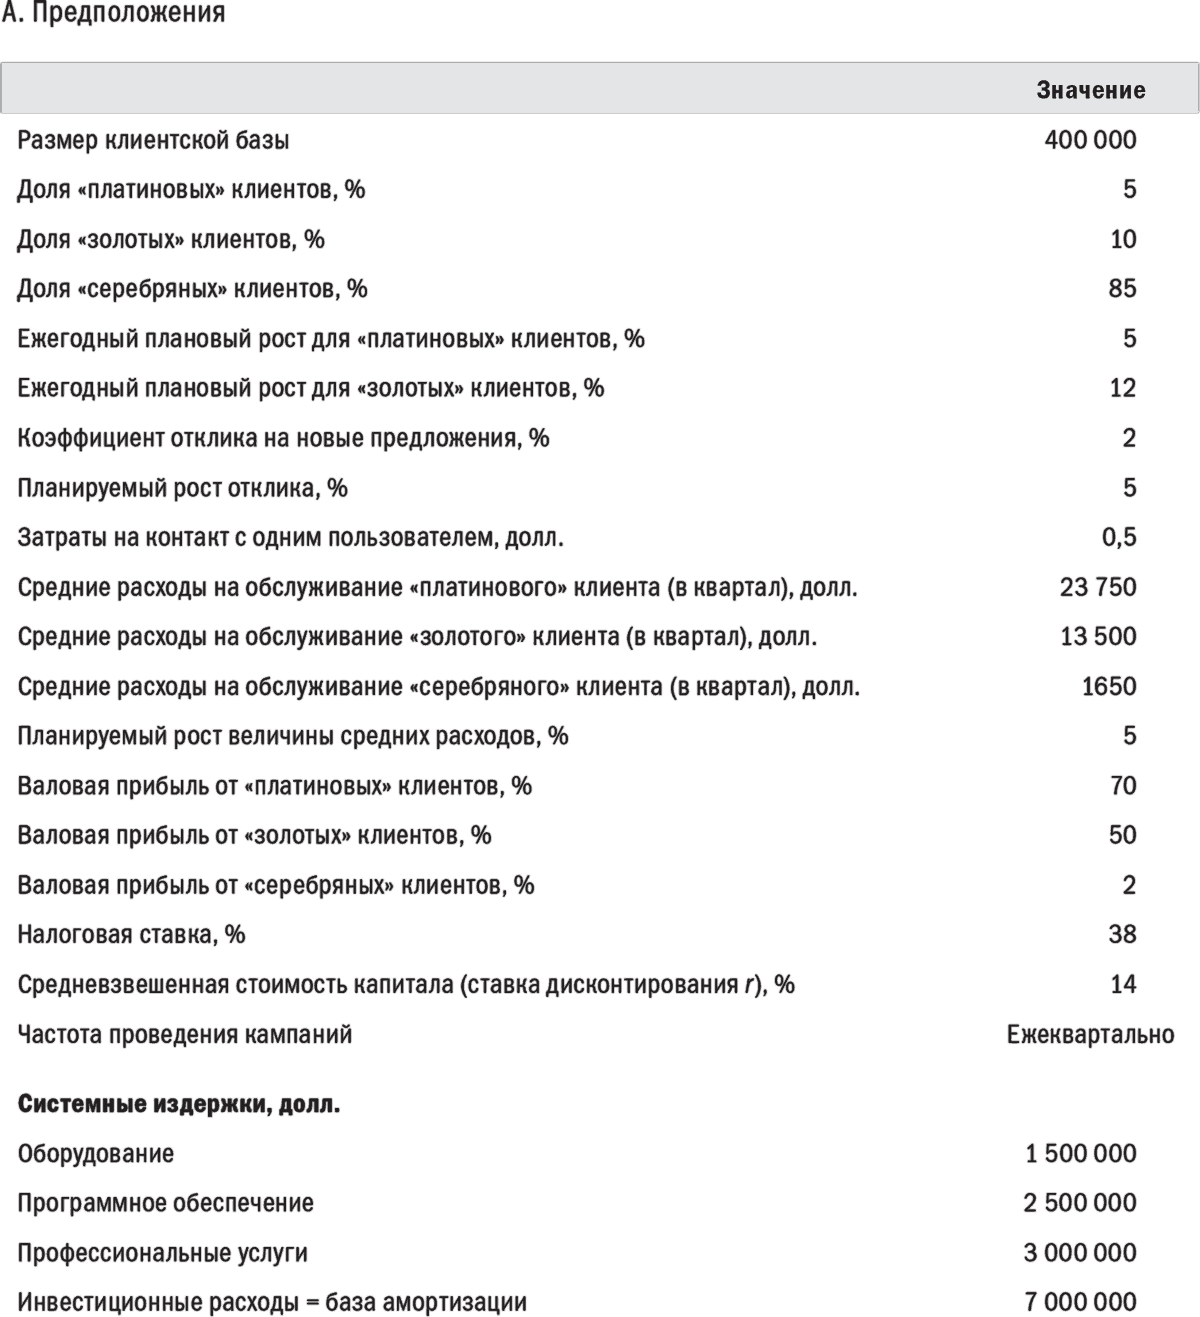Select the value 1650
This screenshot has height=1317, width=1200.
(x=1109, y=687)
